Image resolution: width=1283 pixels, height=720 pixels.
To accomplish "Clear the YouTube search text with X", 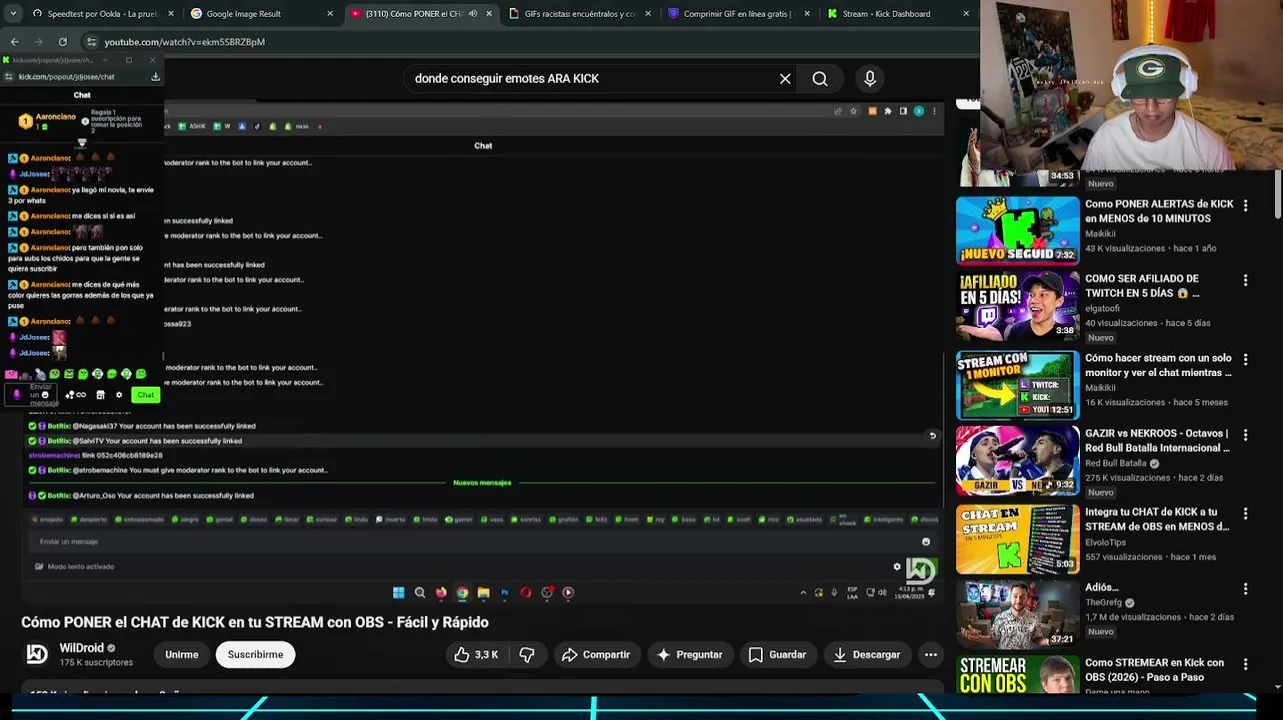I will pos(785,79).
